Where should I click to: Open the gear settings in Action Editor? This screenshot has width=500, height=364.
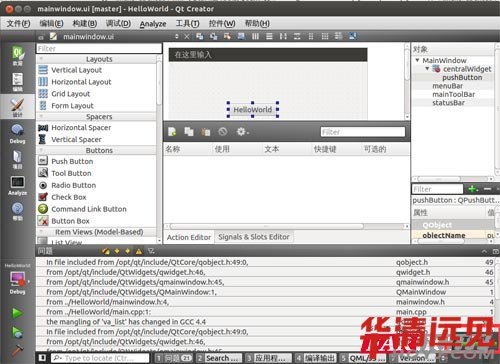click(242, 132)
